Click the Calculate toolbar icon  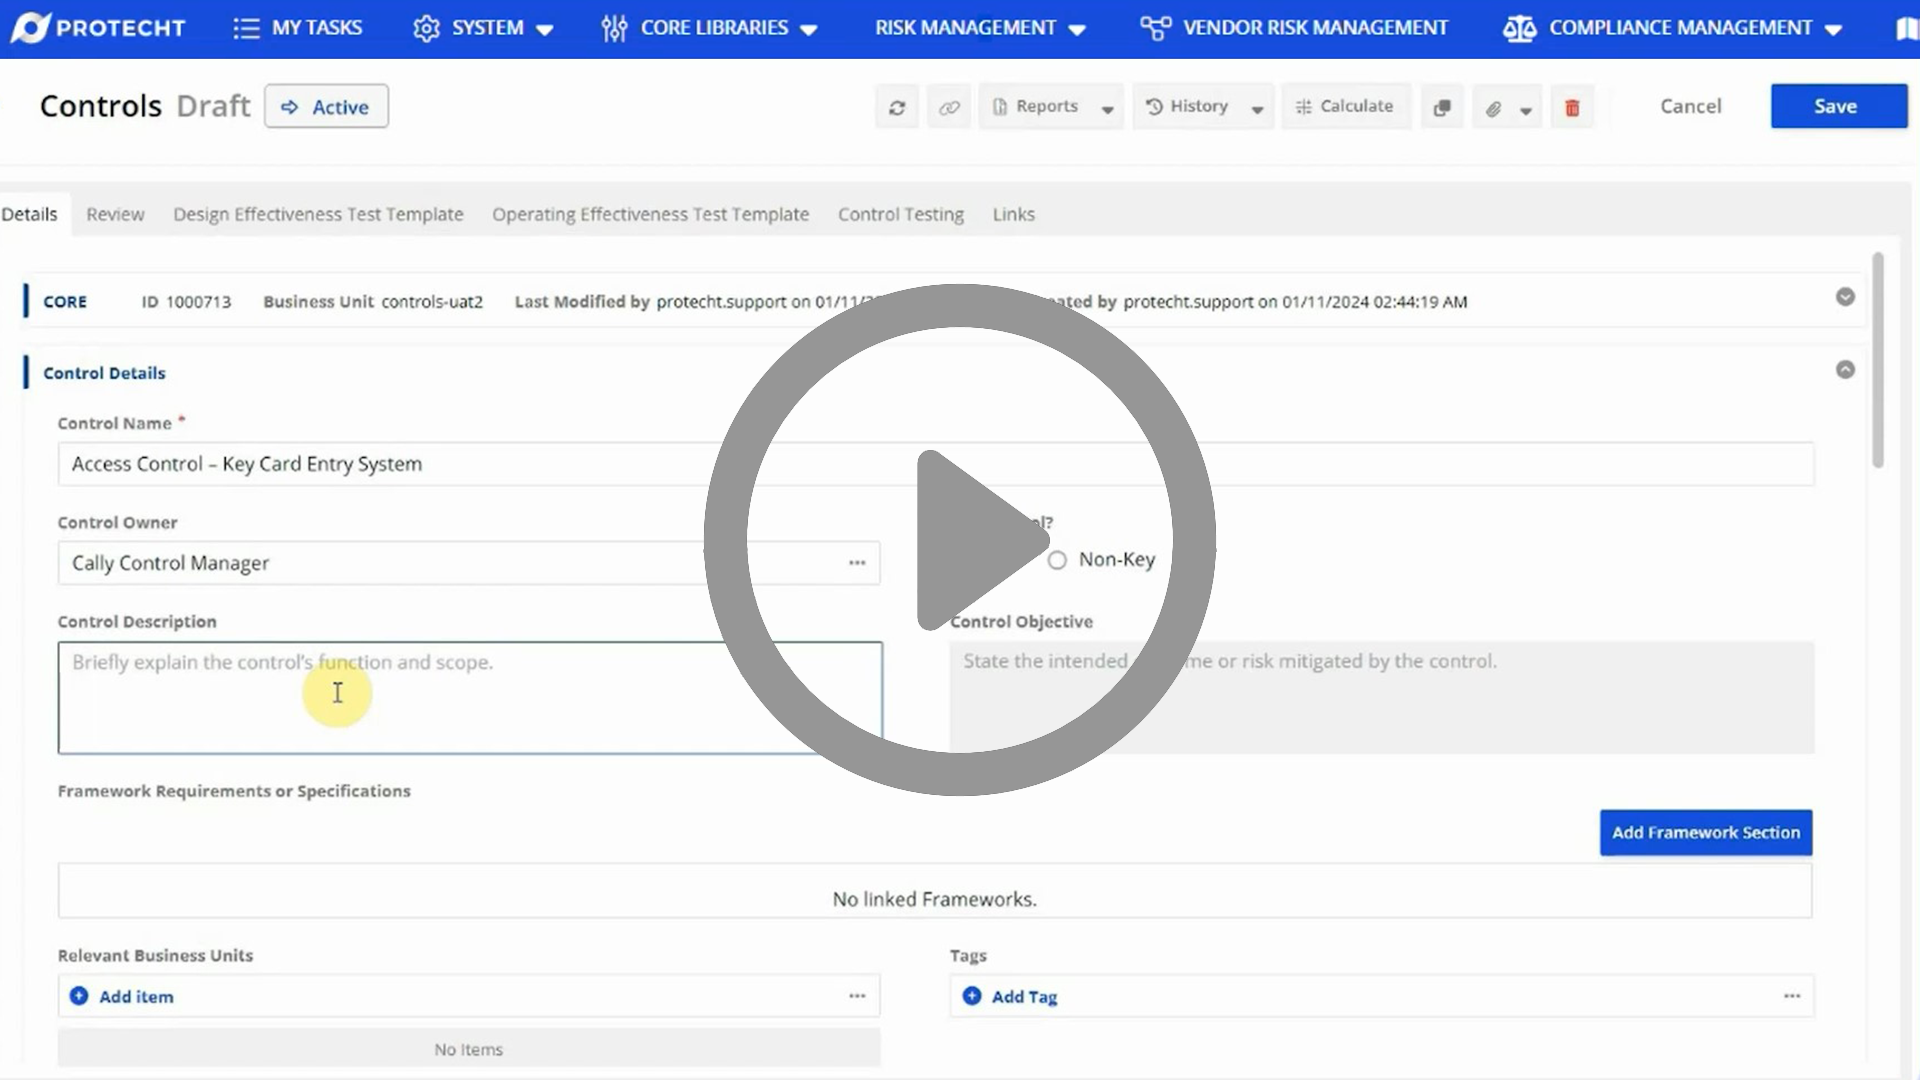(x=1345, y=106)
